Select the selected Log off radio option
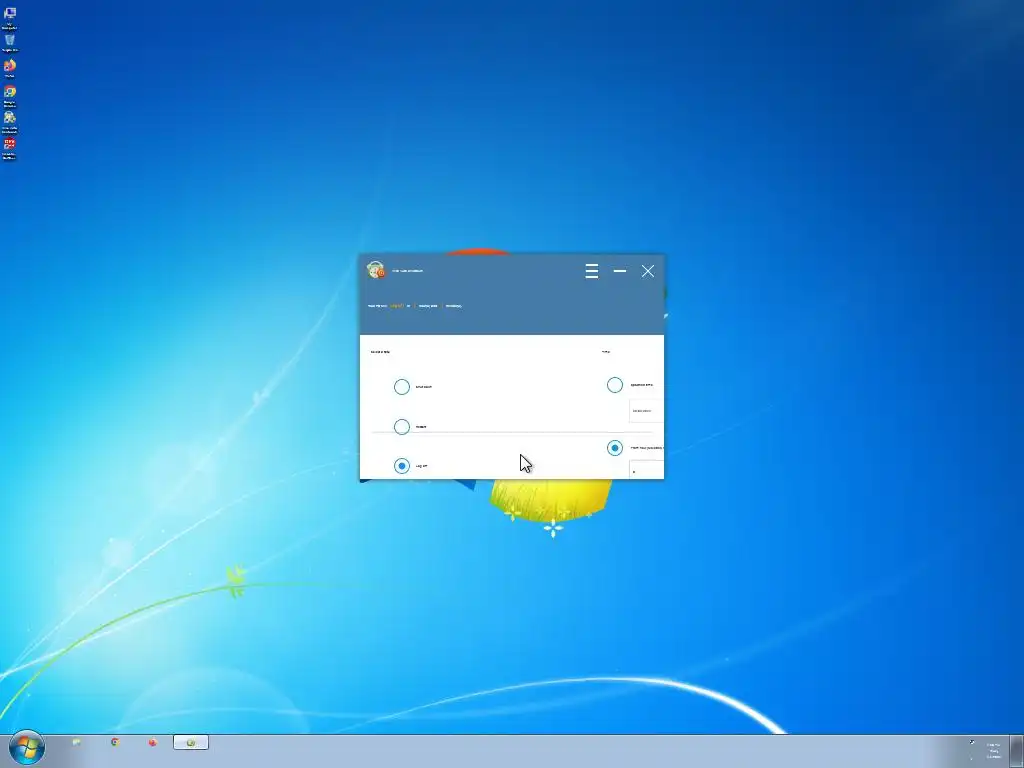Screen dimensions: 1024x768 (402, 466)
